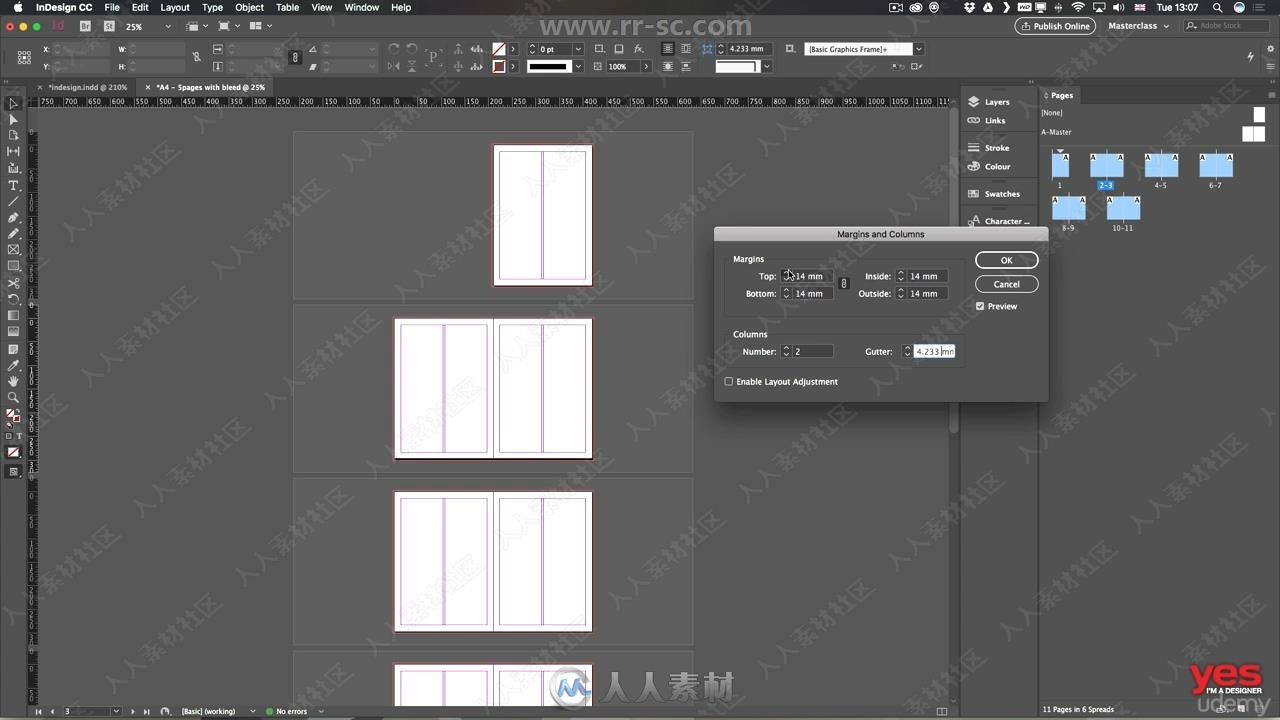Click the Adobe Stock search field
This screenshot has height=720, width=1280.
click(x=1226, y=26)
